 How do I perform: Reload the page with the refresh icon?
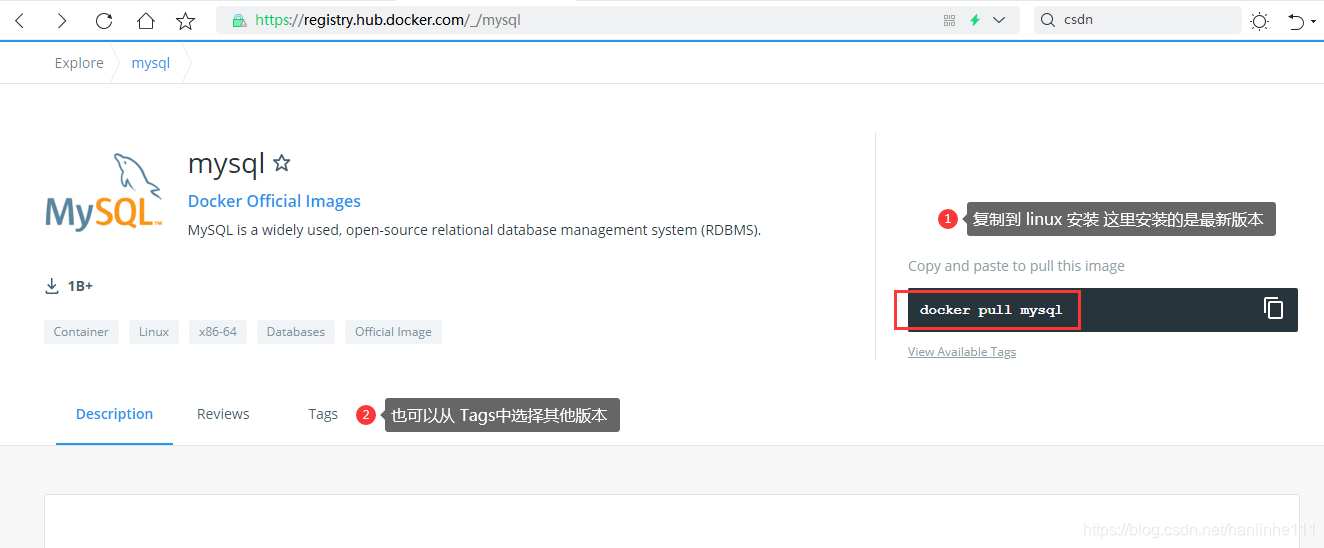104,20
